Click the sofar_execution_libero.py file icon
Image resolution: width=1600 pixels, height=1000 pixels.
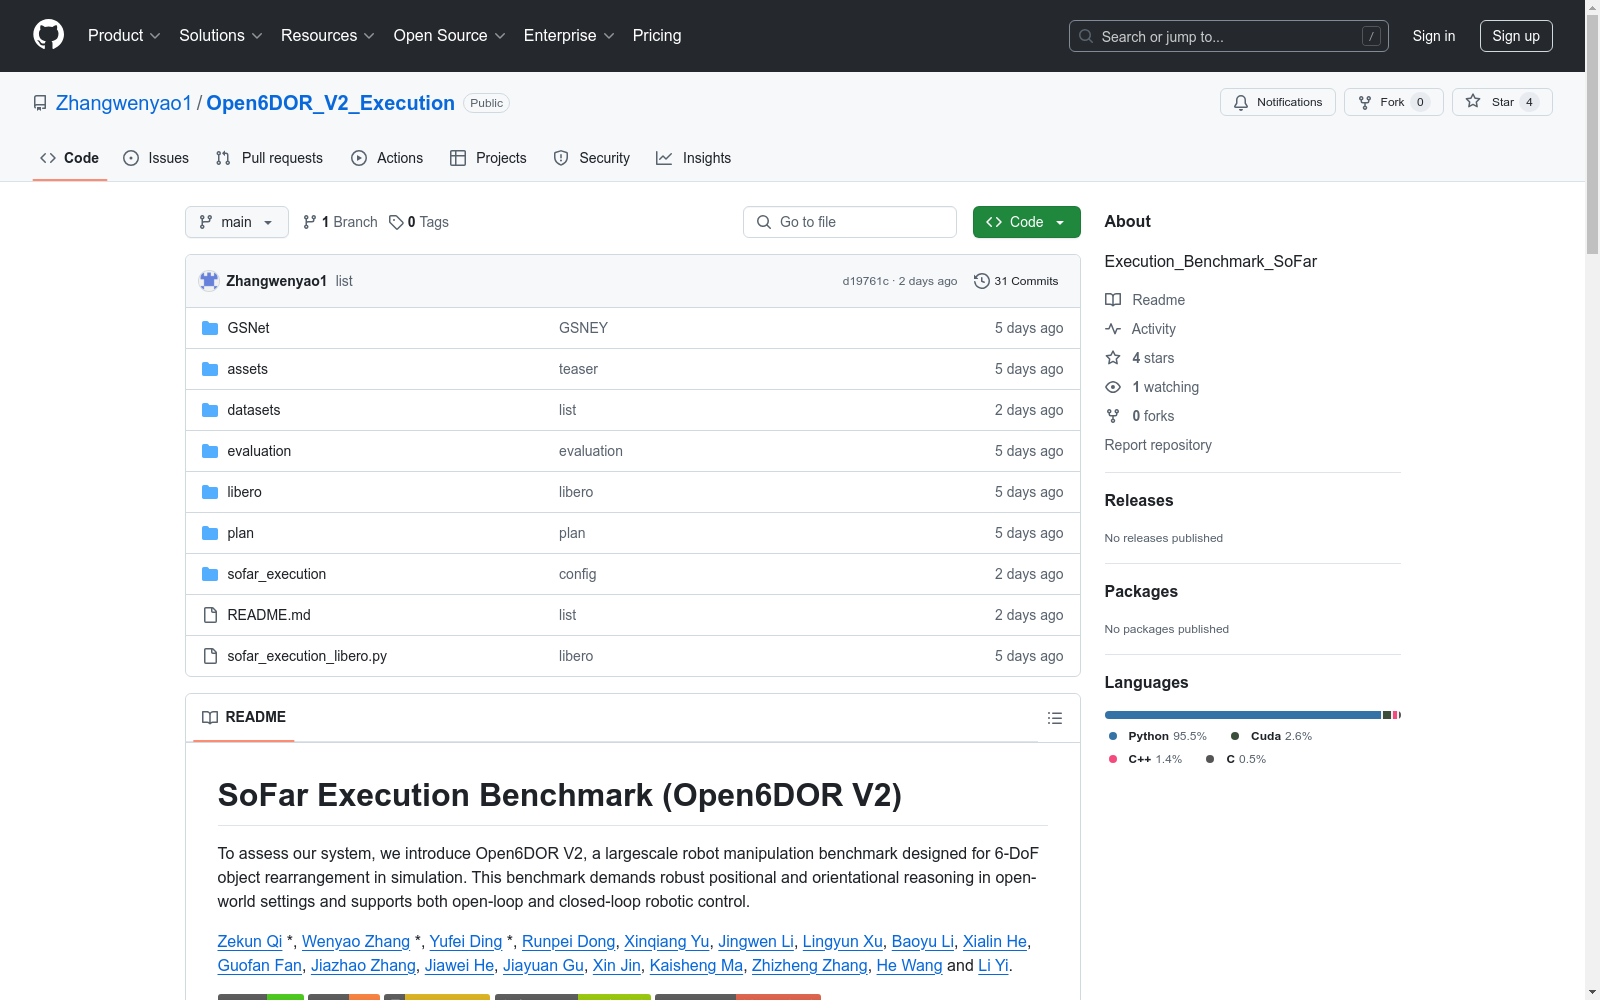[210, 656]
